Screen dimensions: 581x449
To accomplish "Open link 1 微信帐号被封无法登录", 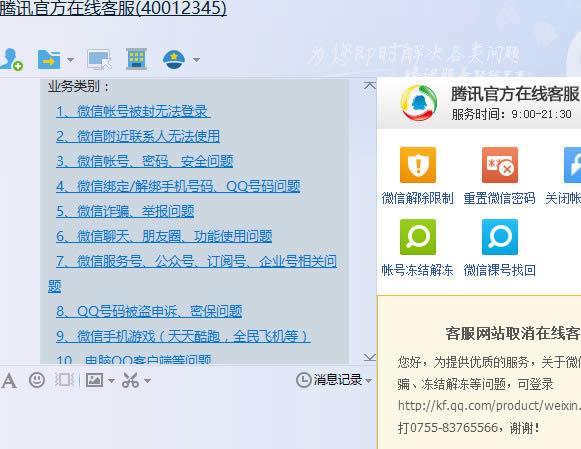I will 133,112.
